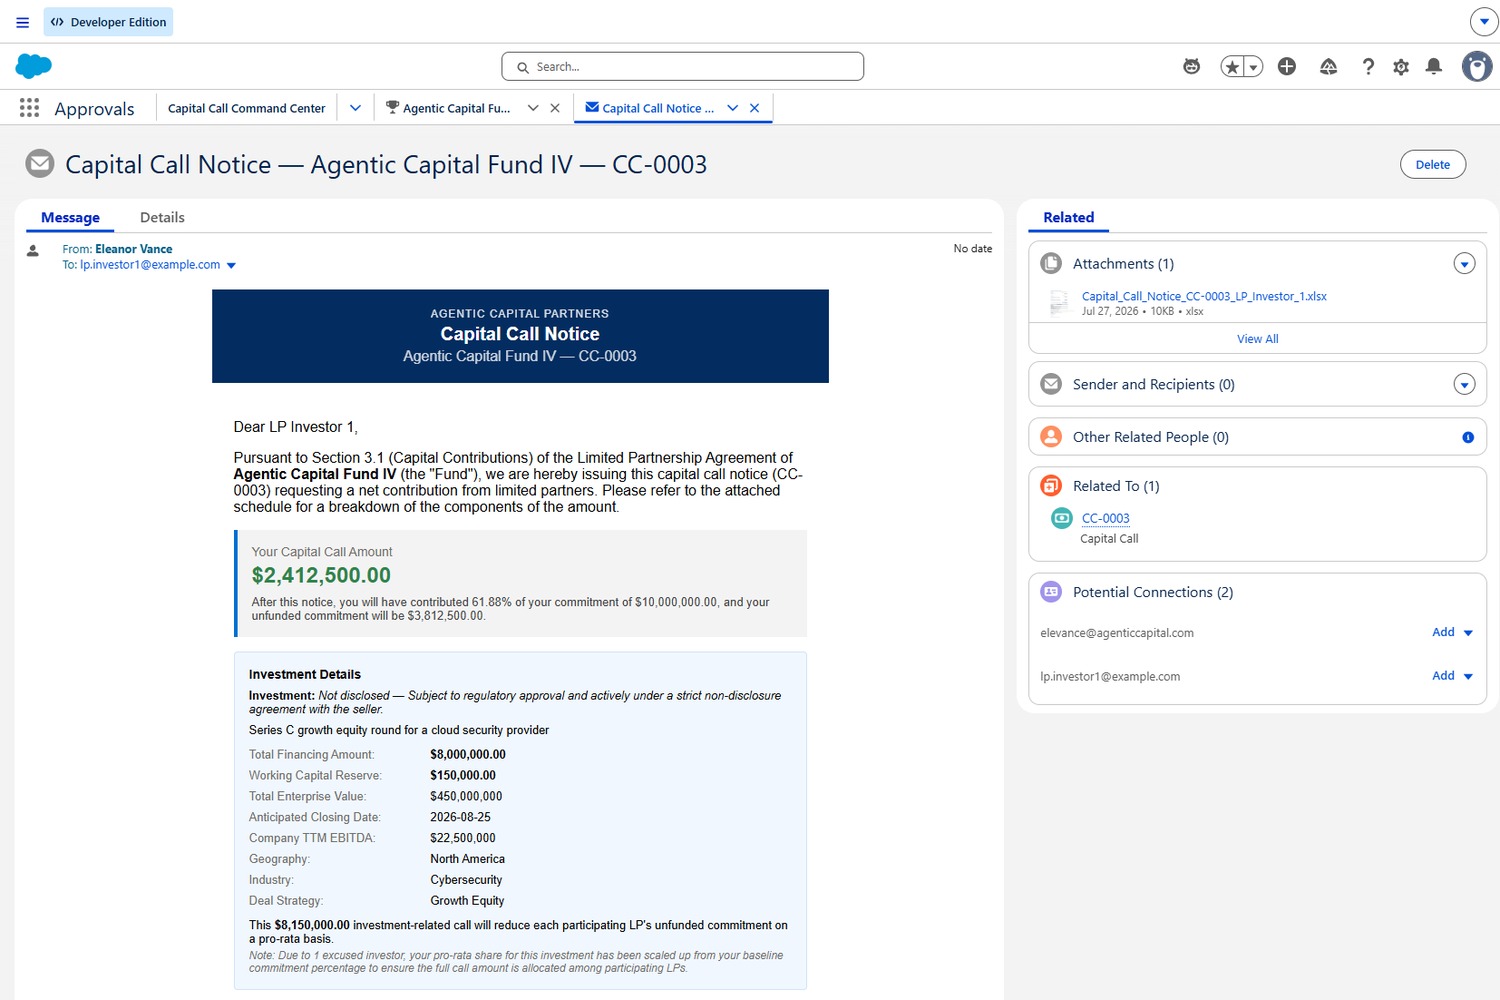Add lp.investor1@example.com as a connection

(1443, 676)
